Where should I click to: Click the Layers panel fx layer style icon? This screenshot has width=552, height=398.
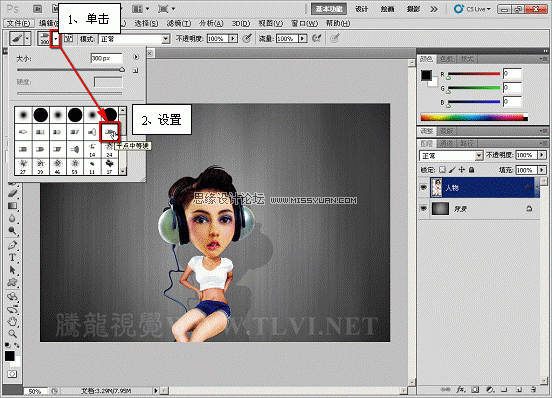(x=460, y=390)
